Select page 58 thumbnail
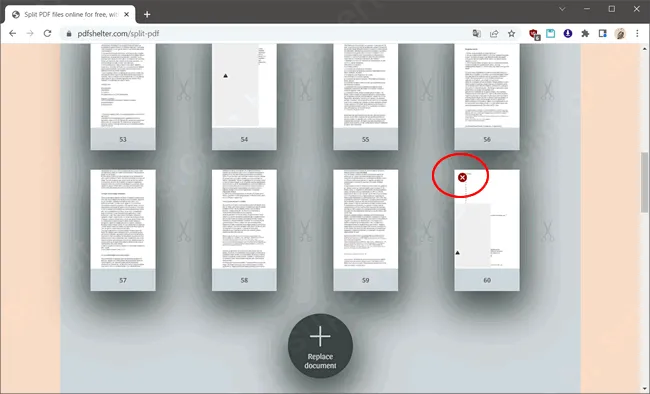The image size is (650, 394). (244, 230)
